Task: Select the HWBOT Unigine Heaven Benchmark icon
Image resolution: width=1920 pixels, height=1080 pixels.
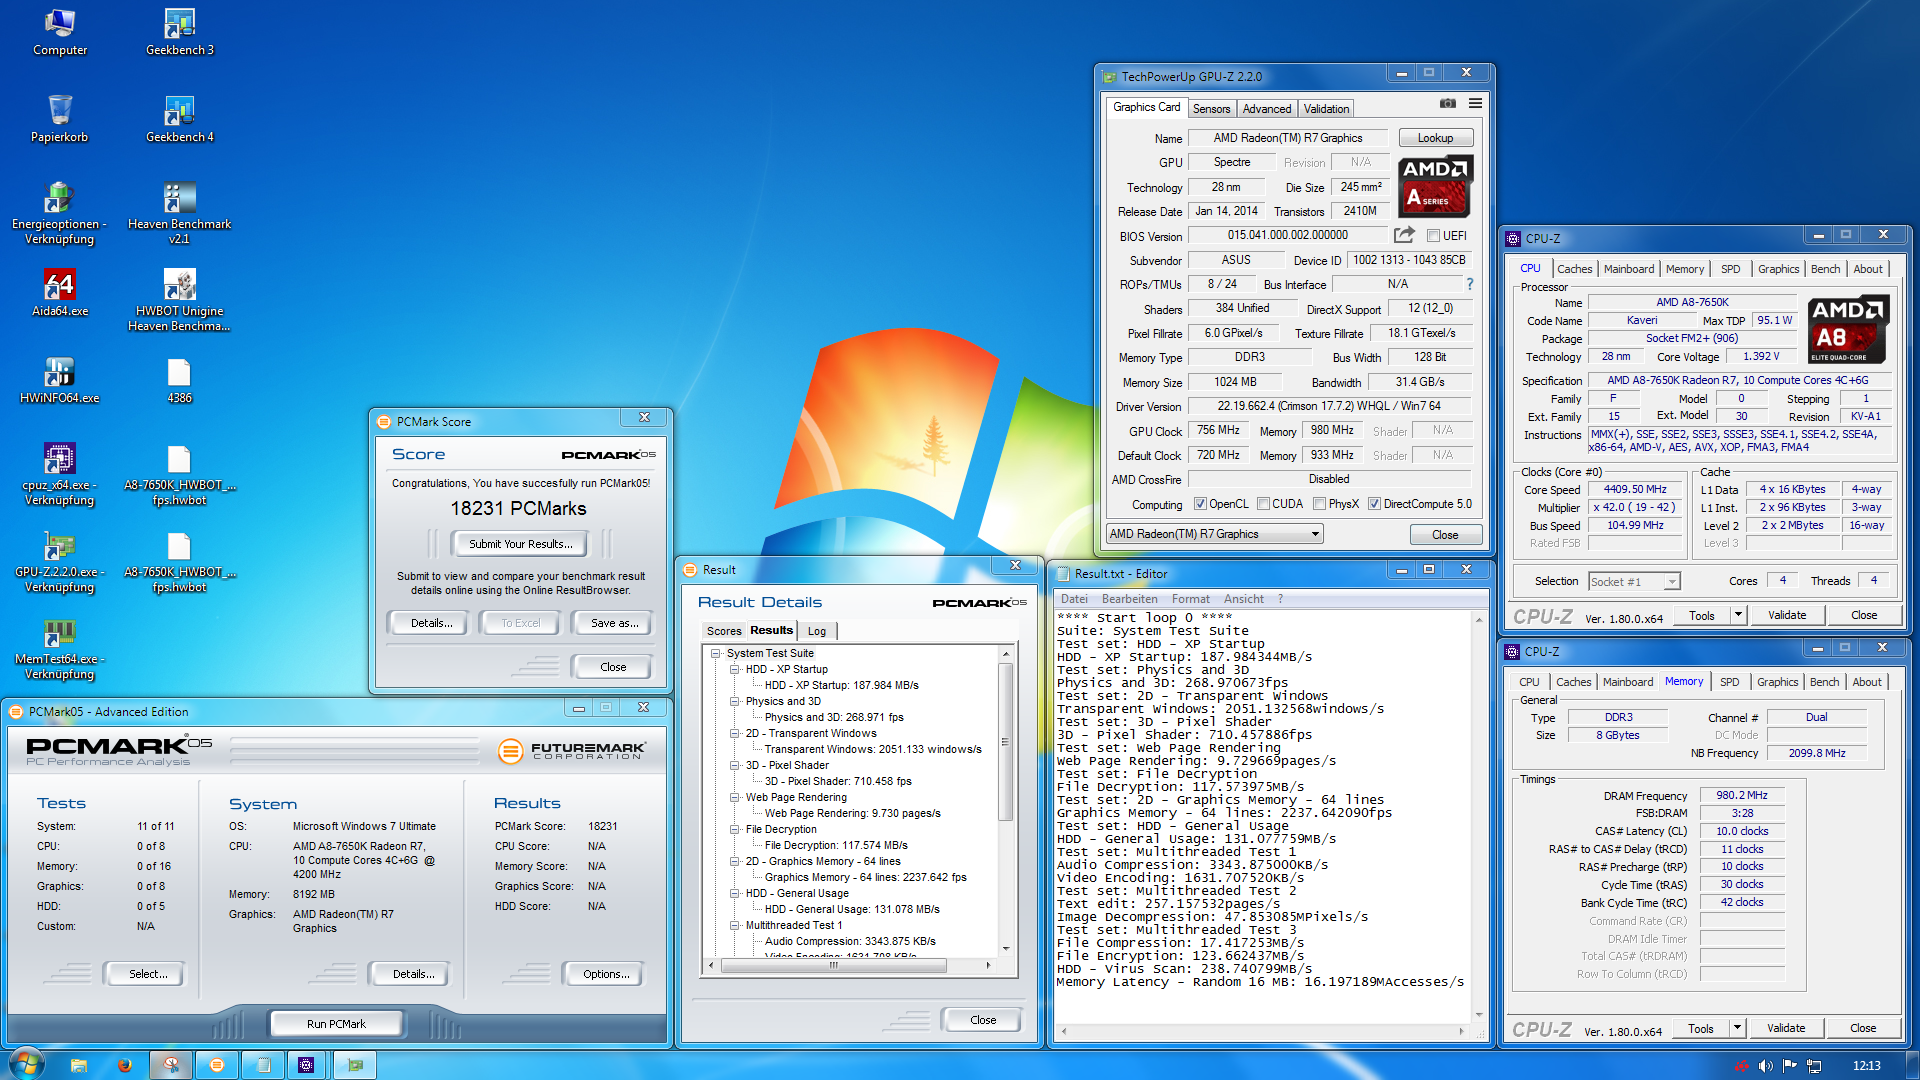Action: click(180, 300)
